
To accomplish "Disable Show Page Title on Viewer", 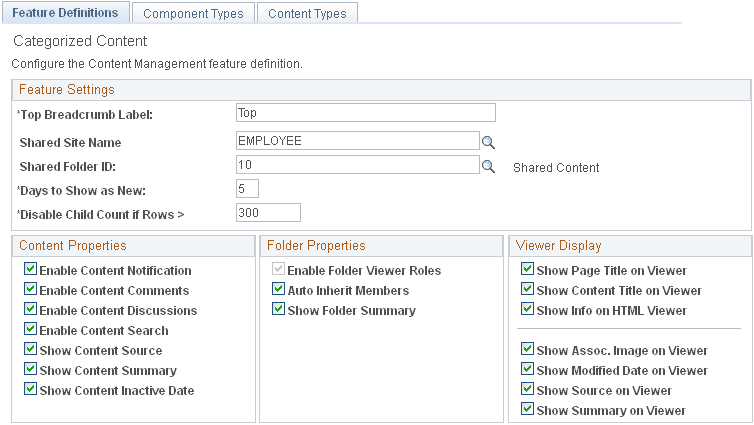I will coord(527,270).
